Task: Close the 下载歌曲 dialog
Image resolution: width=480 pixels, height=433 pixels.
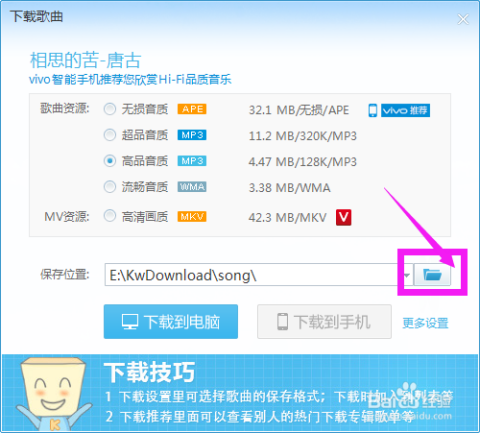Action: pos(463,19)
